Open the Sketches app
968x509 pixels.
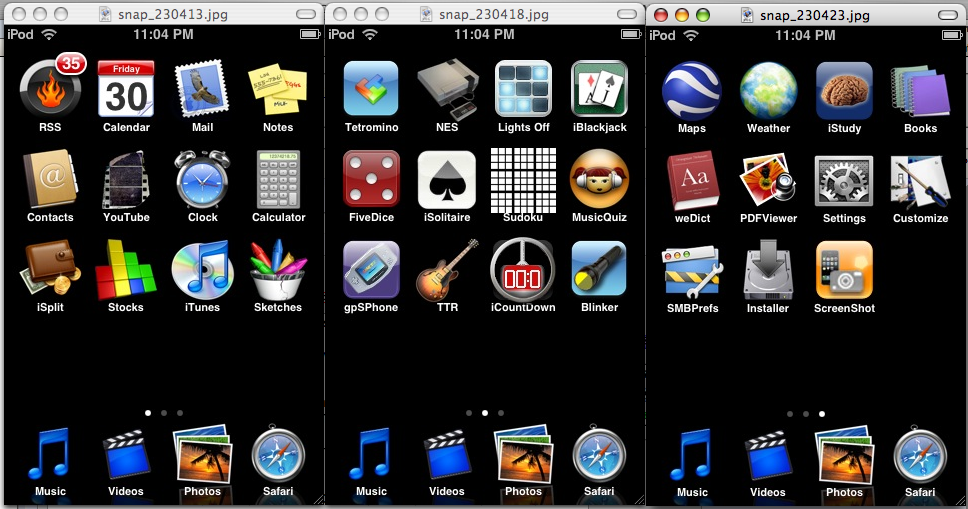click(x=278, y=270)
